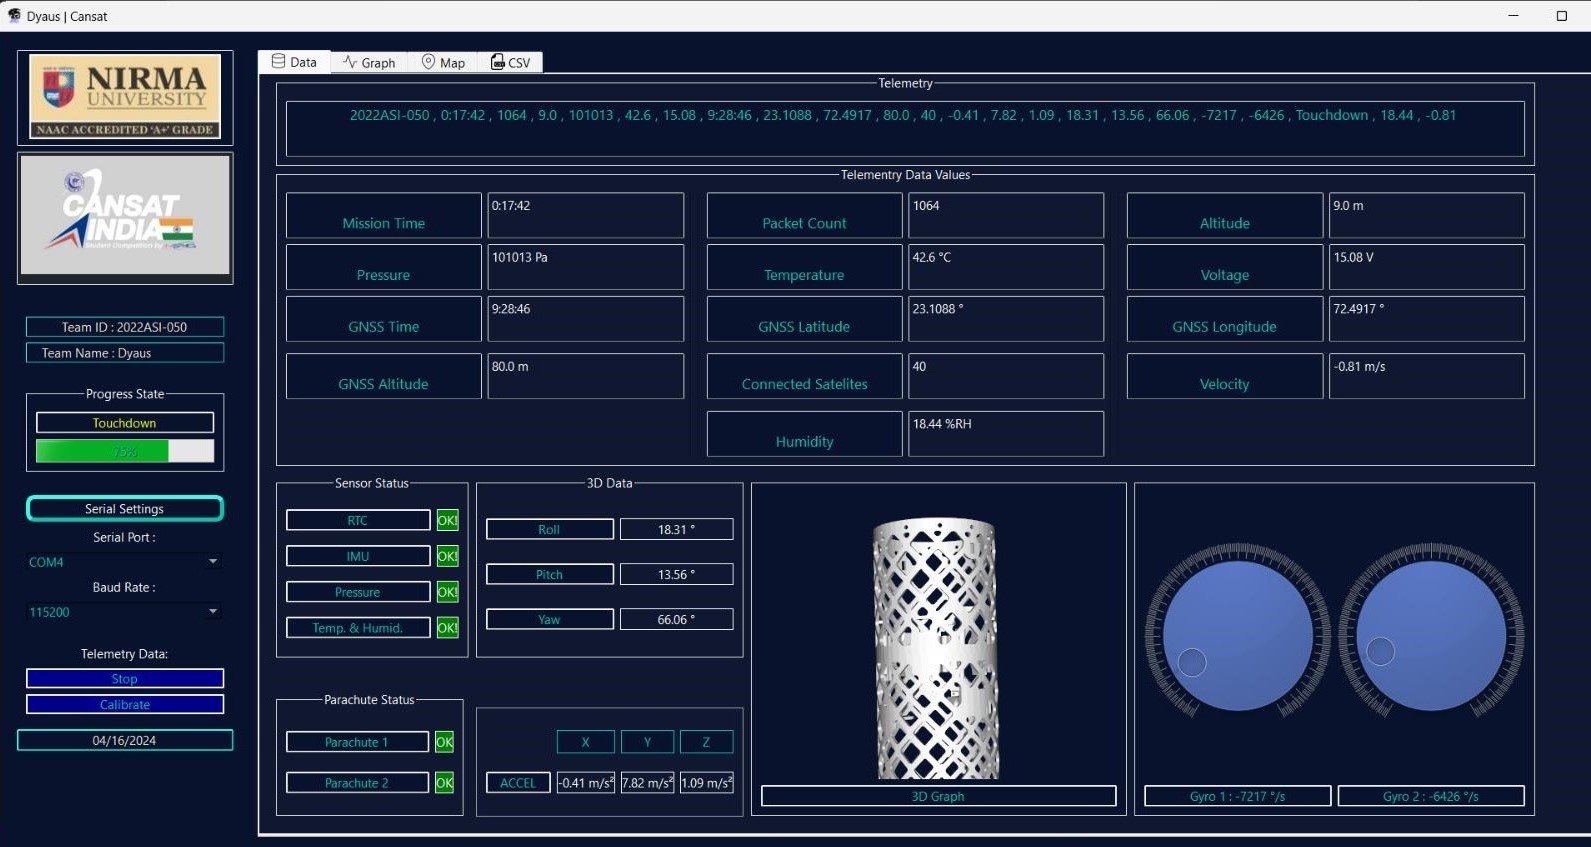The width and height of the screenshot is (1591, 847).
Task: Click the ACCEL X value -0.41 m/s²
Action: click(x=586, y=783)
